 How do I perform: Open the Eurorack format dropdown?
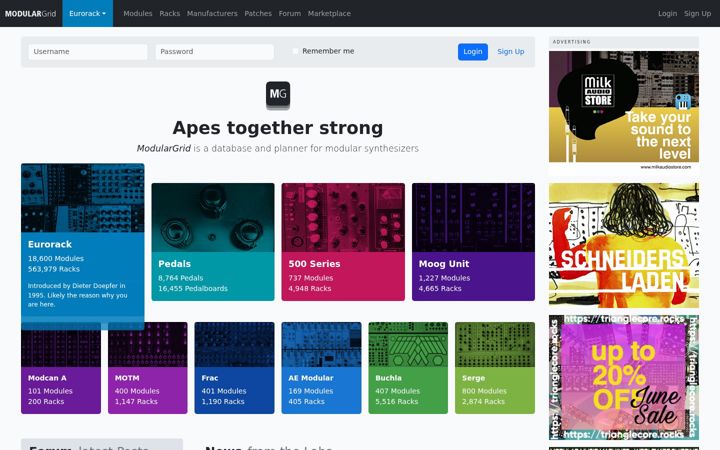87,13
